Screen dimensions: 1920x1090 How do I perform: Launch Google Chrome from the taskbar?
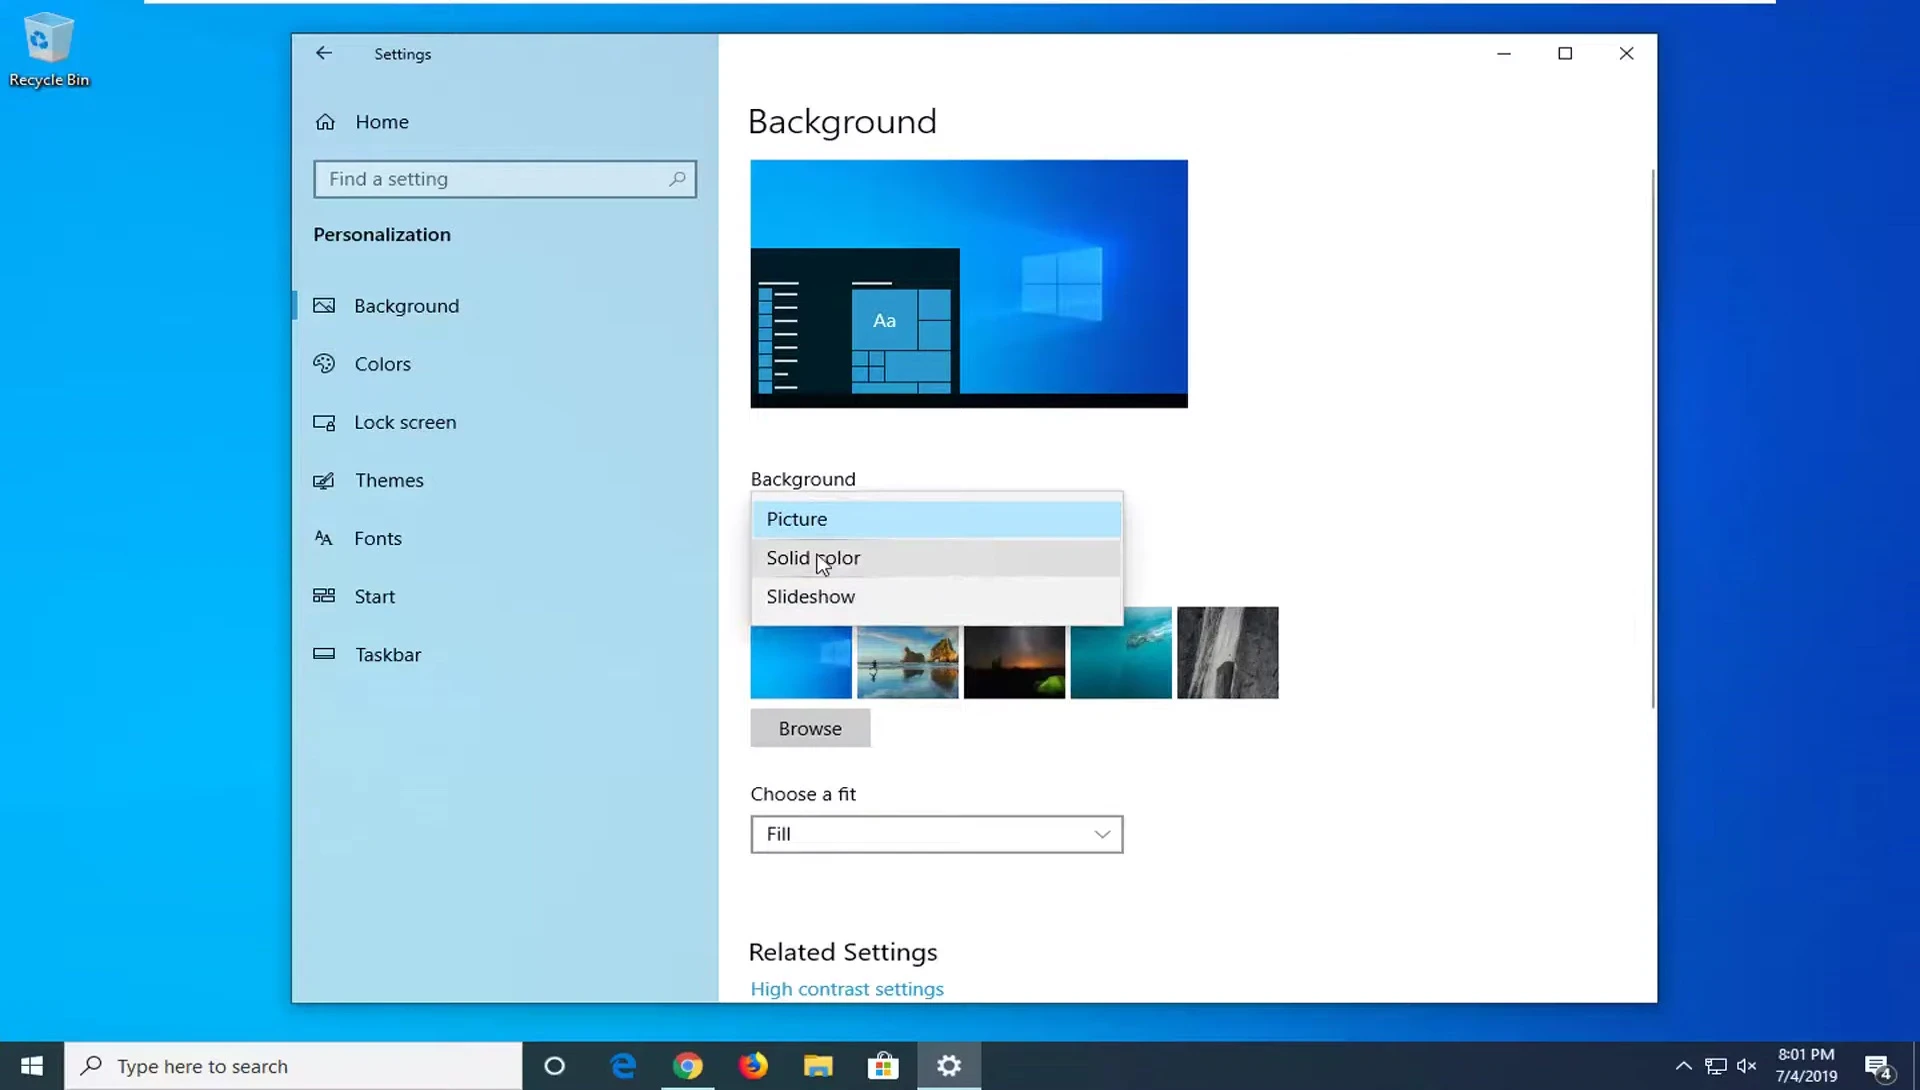tap(688, 1066)
